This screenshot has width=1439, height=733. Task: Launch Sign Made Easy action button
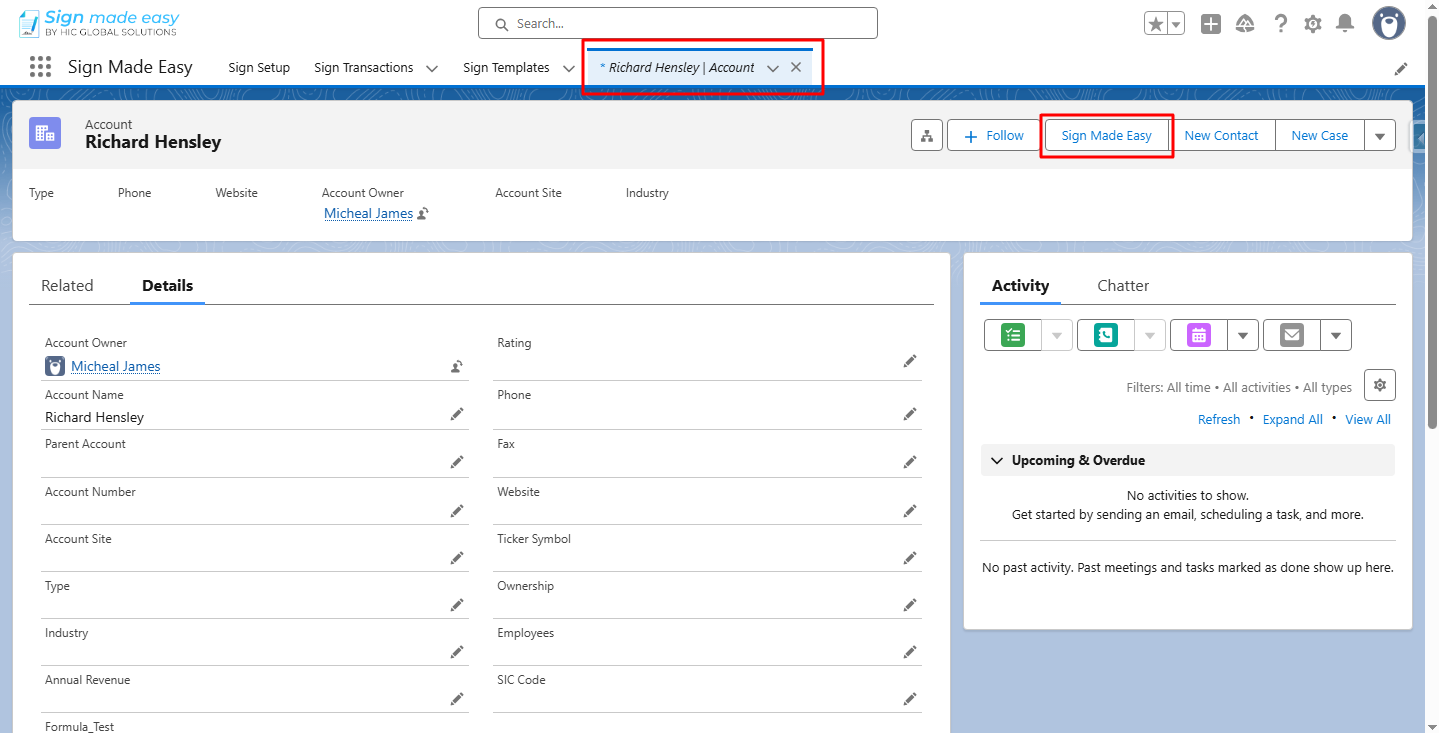[1106, 135]
